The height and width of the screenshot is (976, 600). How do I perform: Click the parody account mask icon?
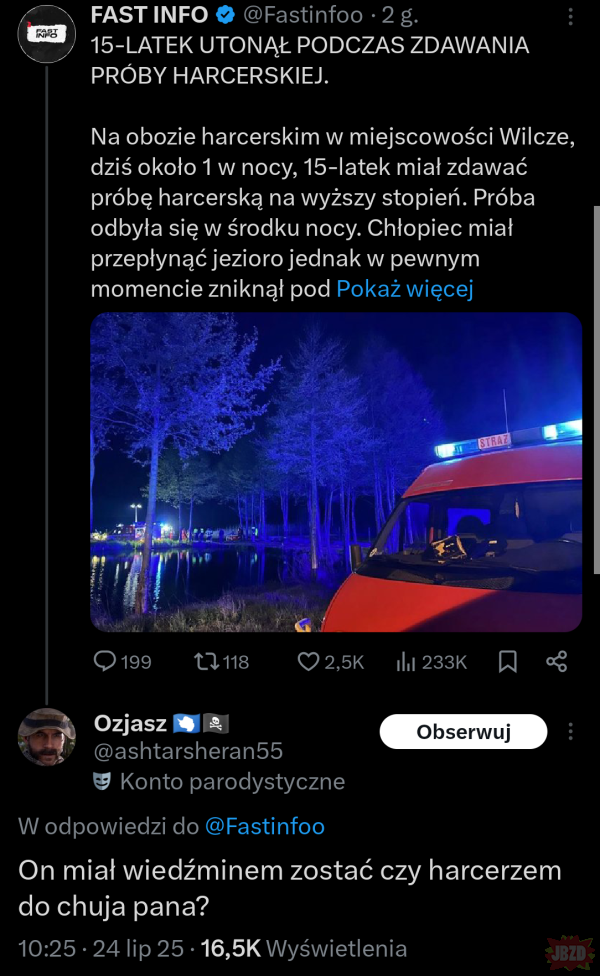102,782
